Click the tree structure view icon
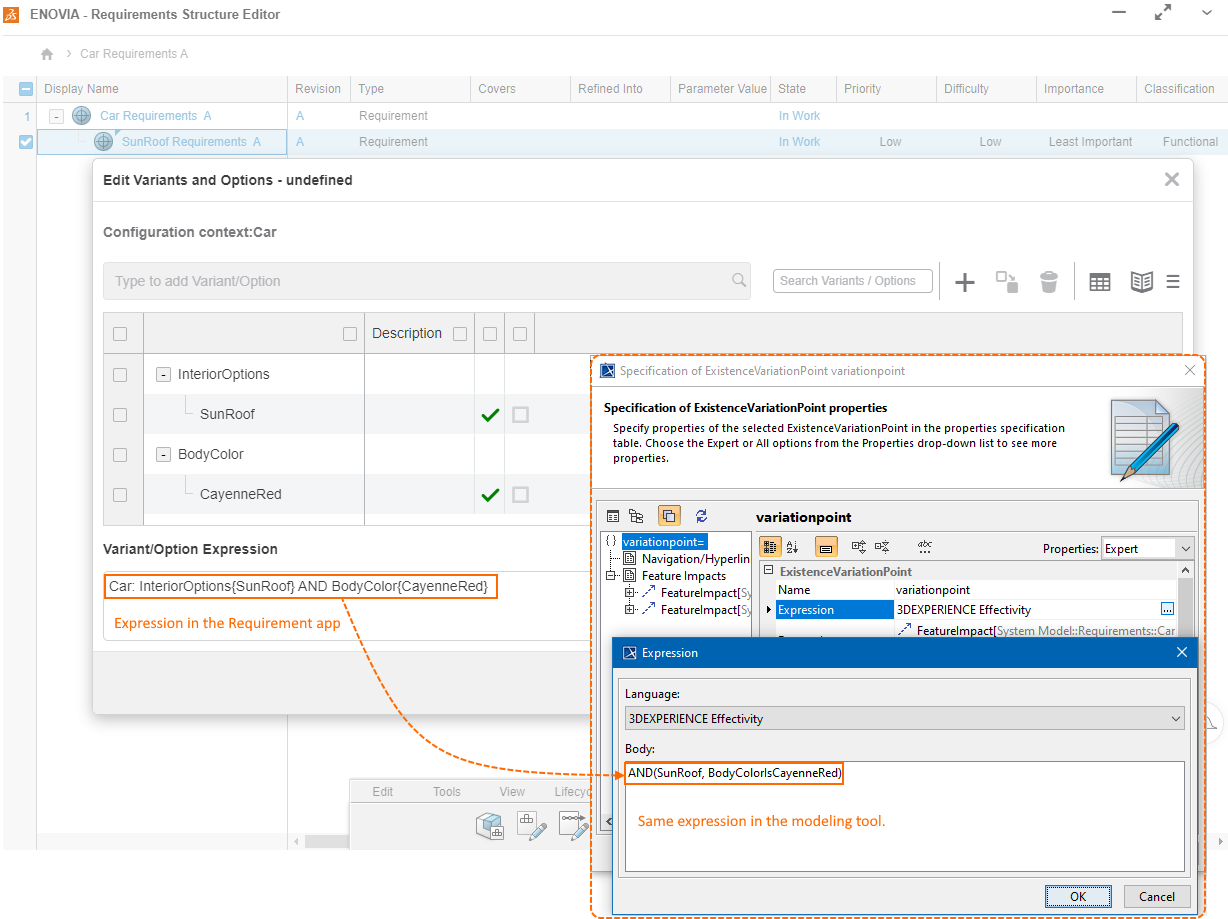The height and width of the screenshot is (919, 1228). click(x=636, y=516)
